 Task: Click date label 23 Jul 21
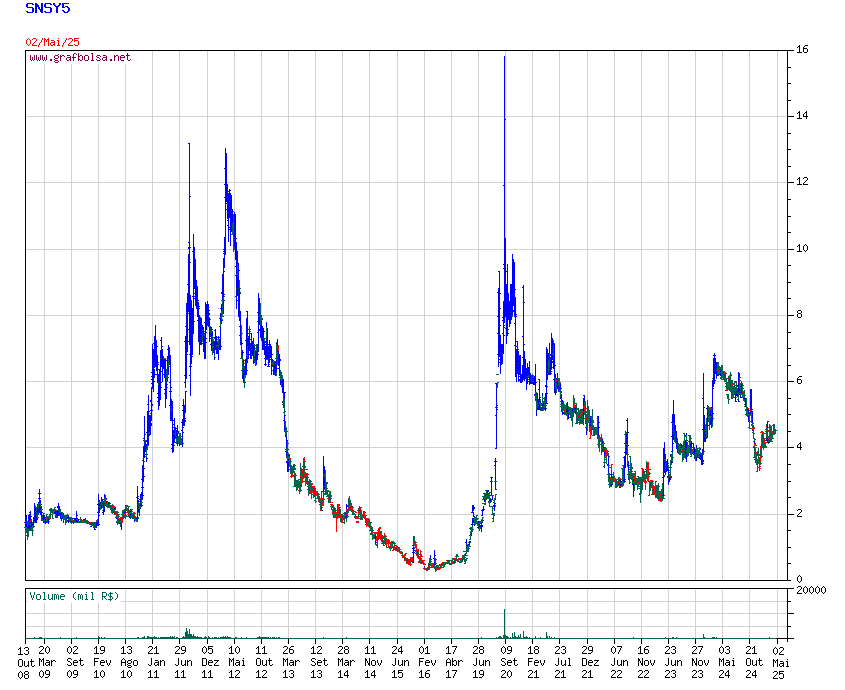(562, 663)
